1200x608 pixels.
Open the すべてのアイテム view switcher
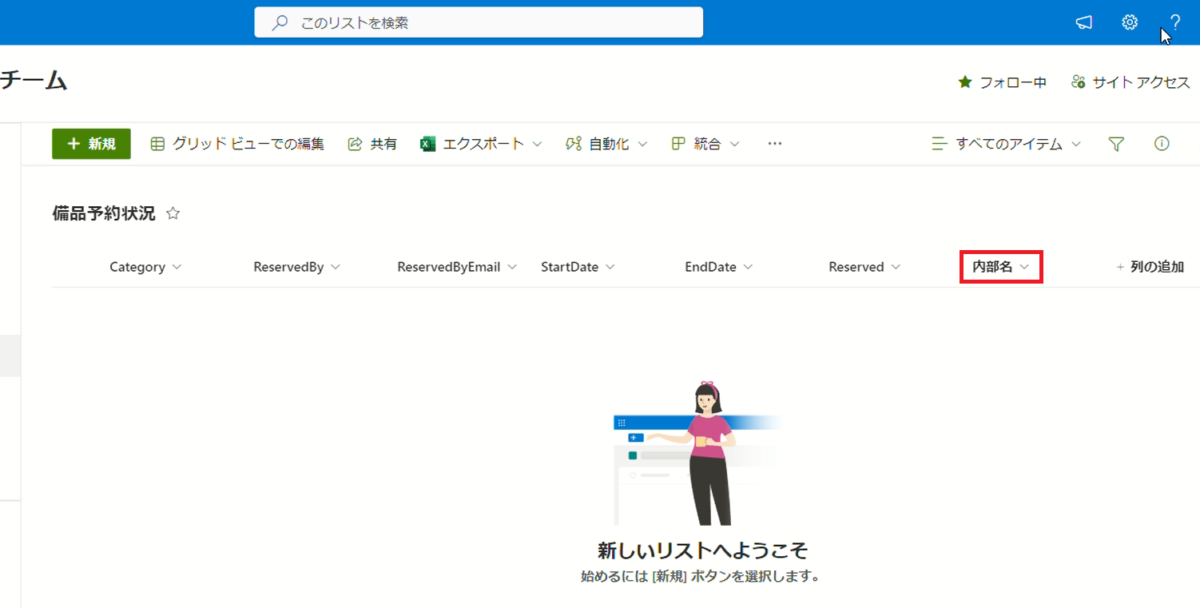[1006, 144]
